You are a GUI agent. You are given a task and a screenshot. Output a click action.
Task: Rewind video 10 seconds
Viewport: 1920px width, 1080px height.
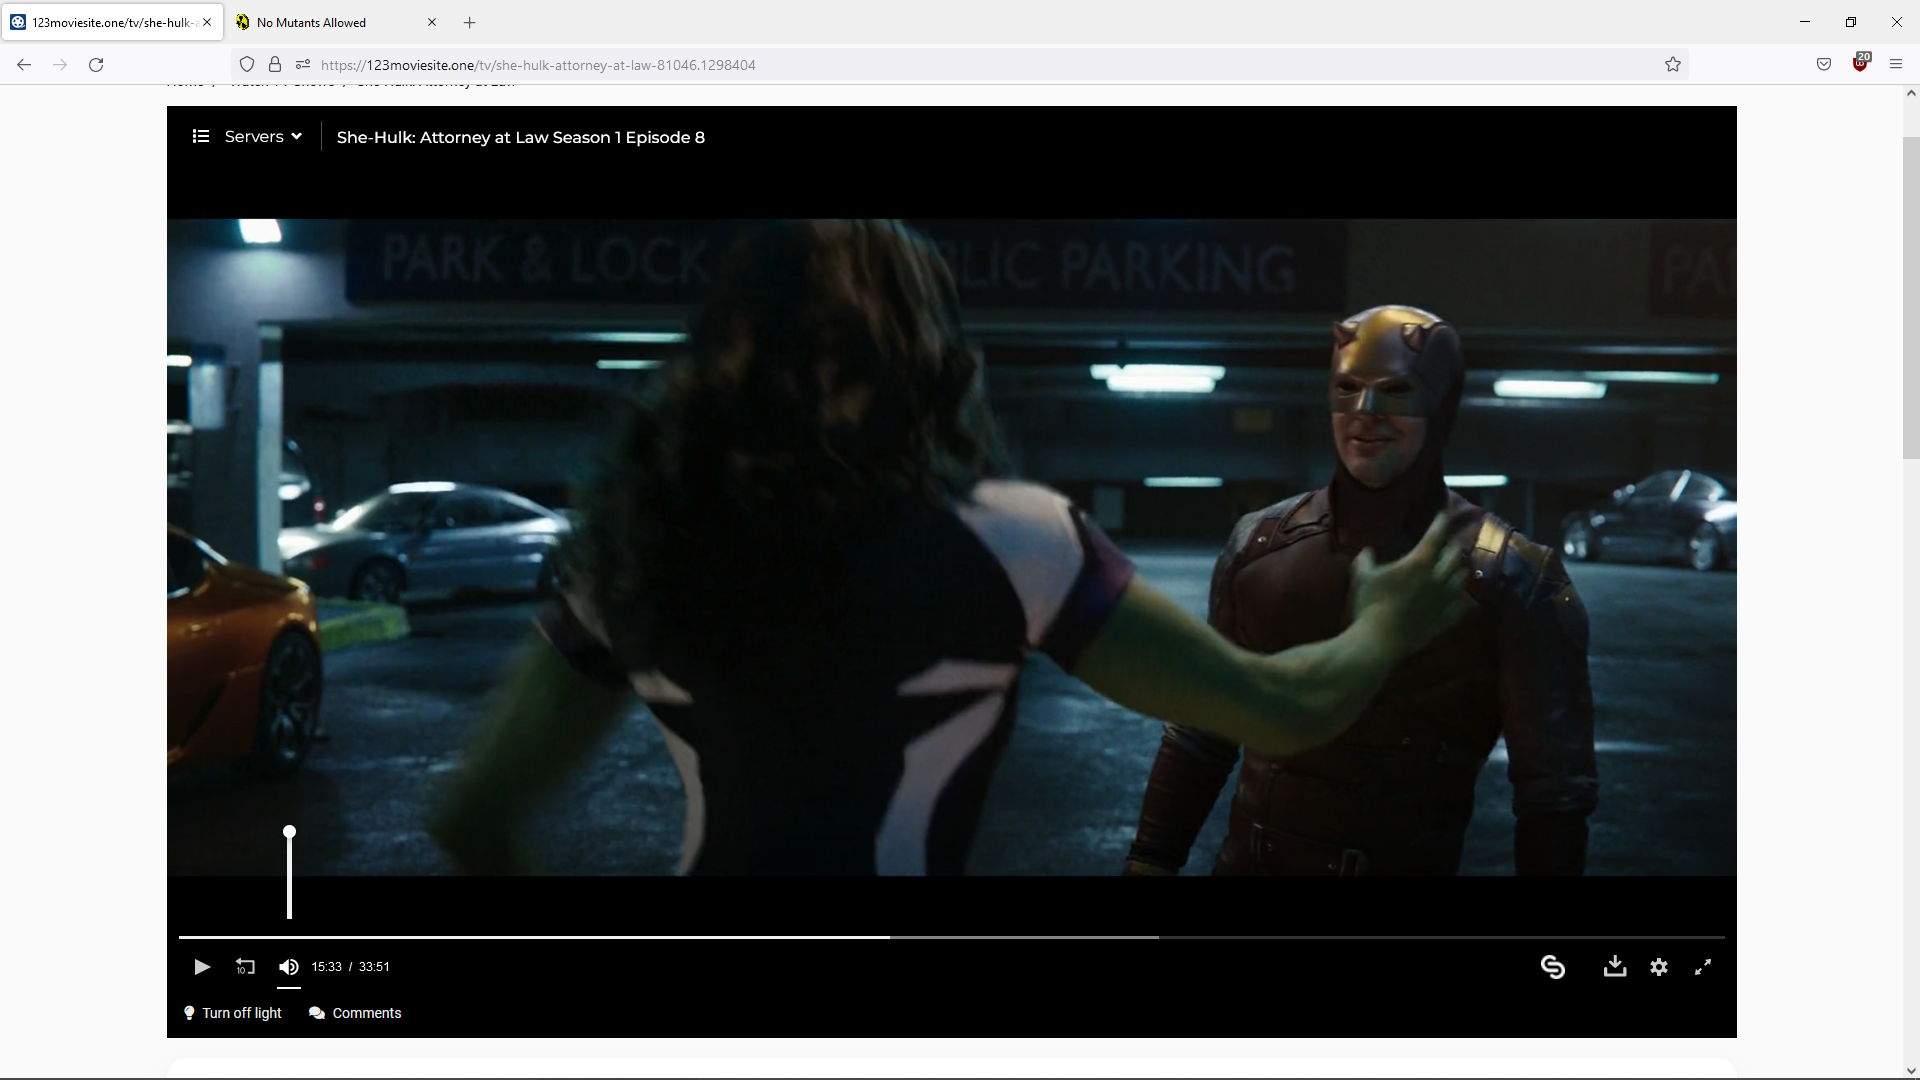pos(245,967)
